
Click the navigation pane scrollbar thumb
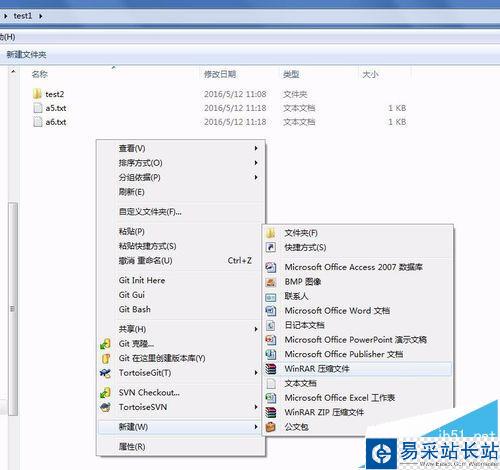click(x=13, y=309)
